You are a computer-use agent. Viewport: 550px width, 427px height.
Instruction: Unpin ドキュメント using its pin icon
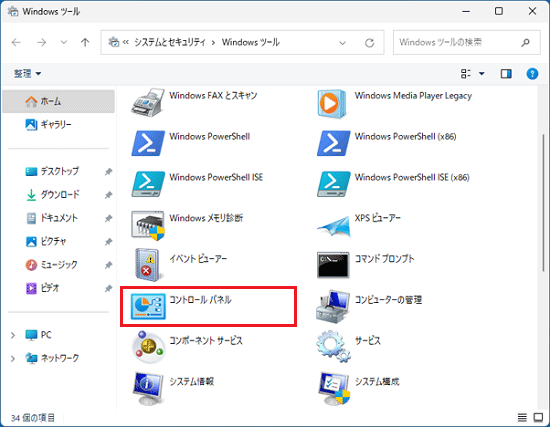(x=108, y=218)
